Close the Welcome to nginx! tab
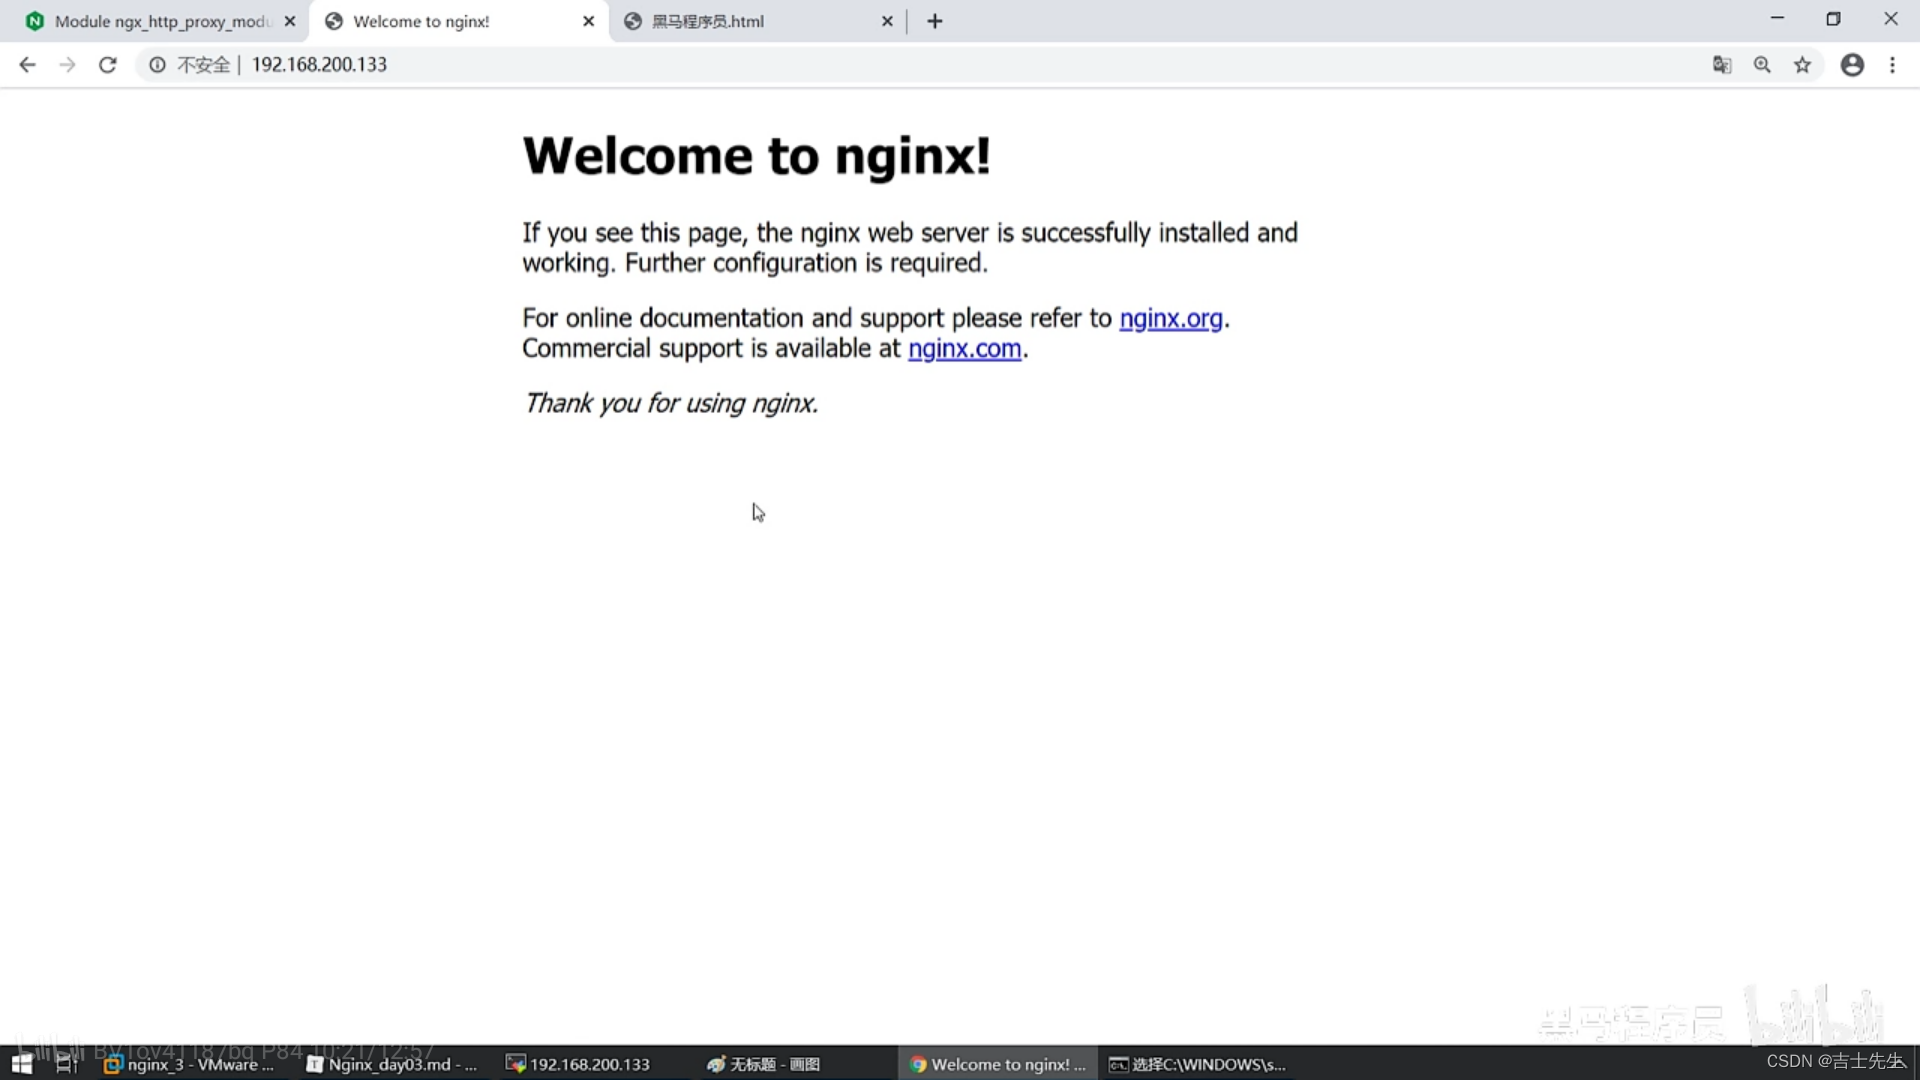1920x1080 pixels. click(588, 21)
